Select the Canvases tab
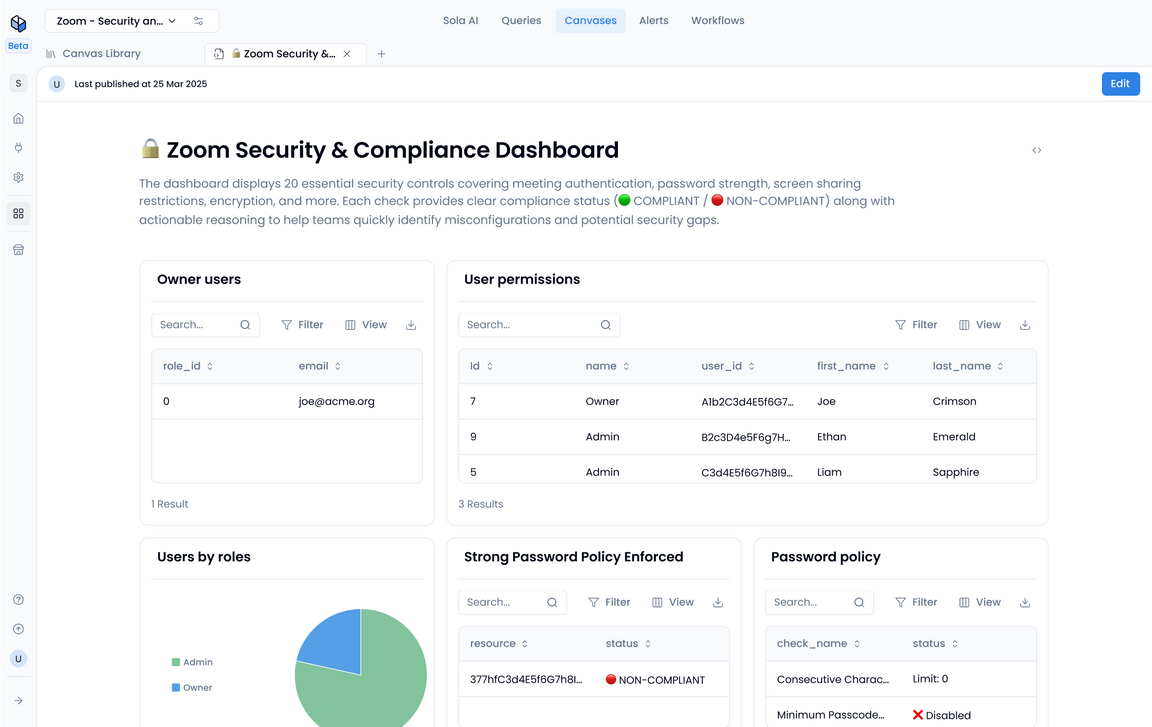 591,21
